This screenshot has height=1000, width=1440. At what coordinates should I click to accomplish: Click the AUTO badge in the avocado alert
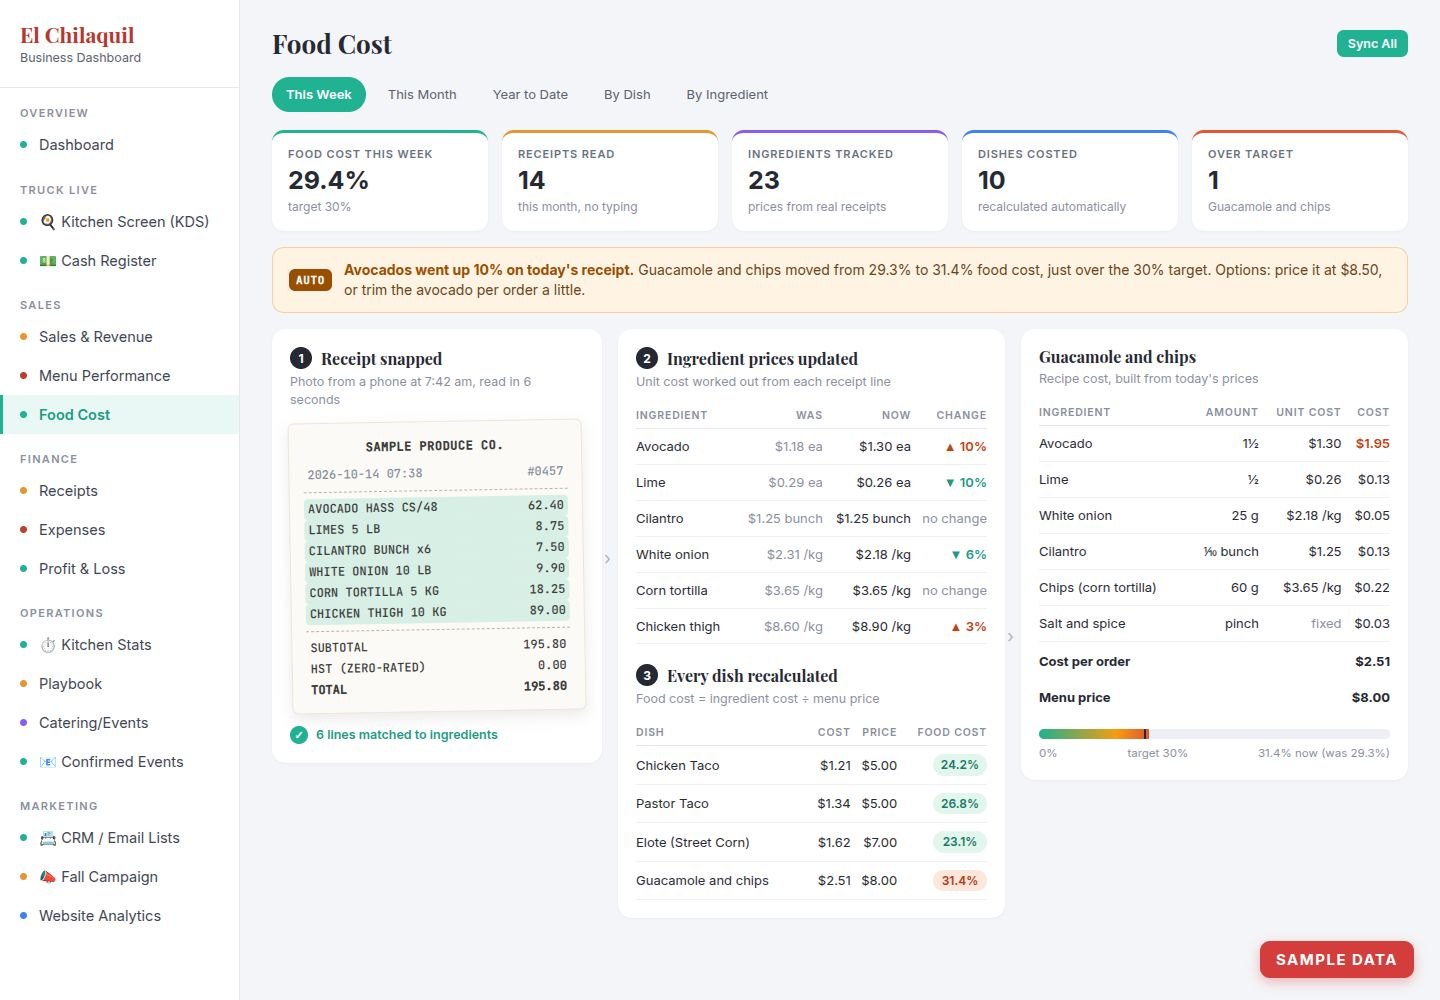[x=310, y=280]
